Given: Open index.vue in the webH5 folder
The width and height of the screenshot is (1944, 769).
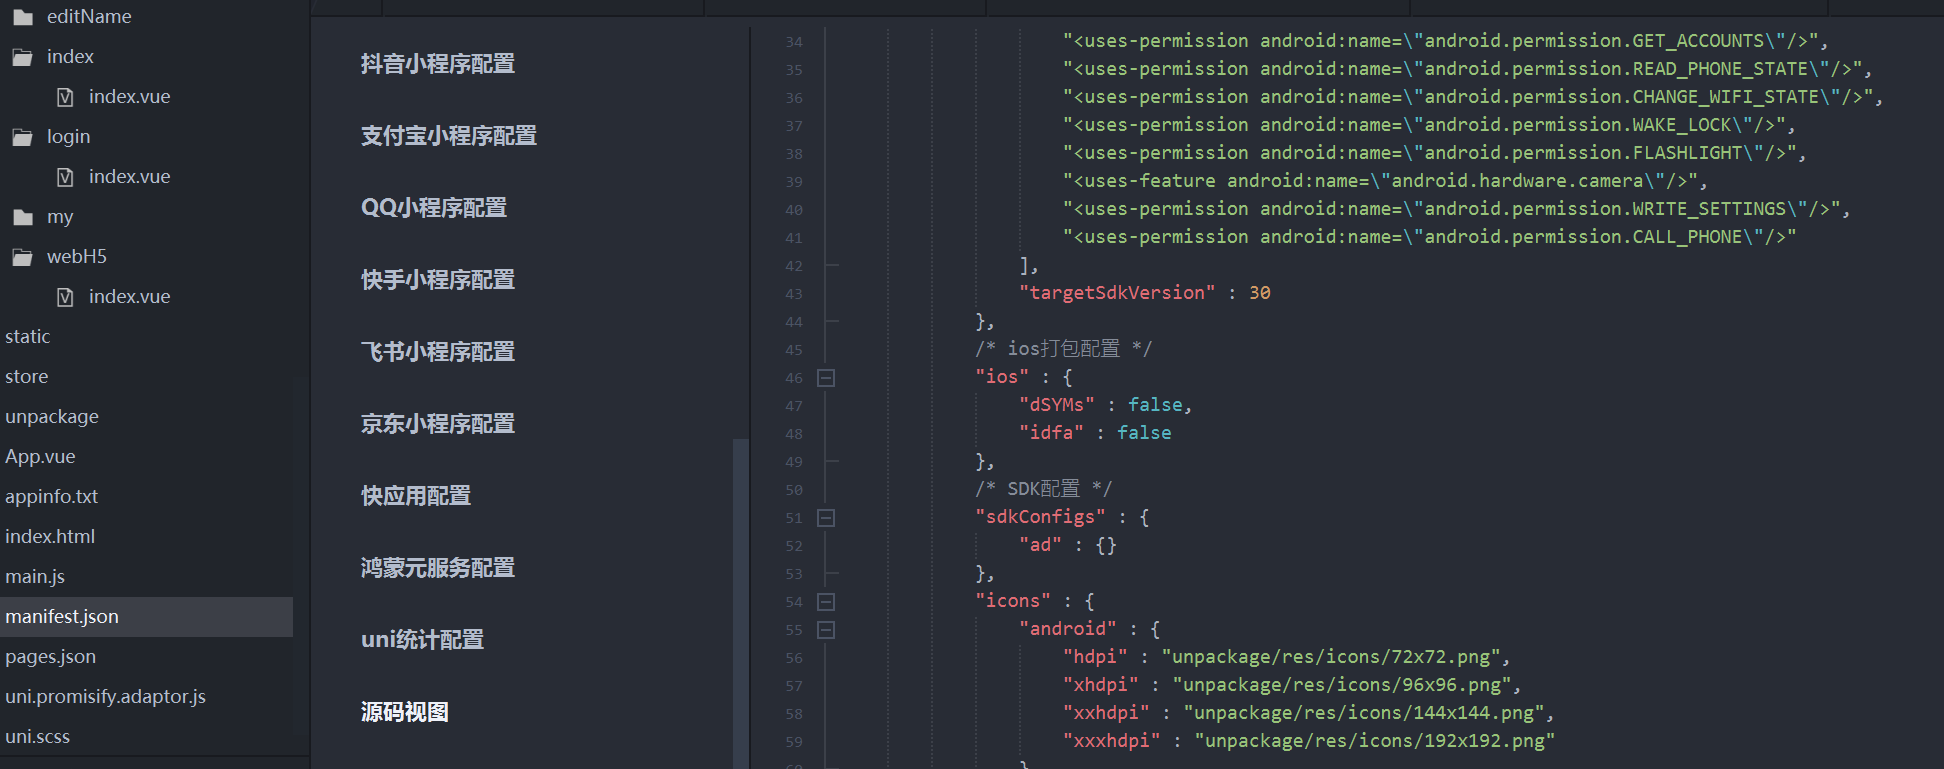Looking at the screenshot, I should coord(129,297).
